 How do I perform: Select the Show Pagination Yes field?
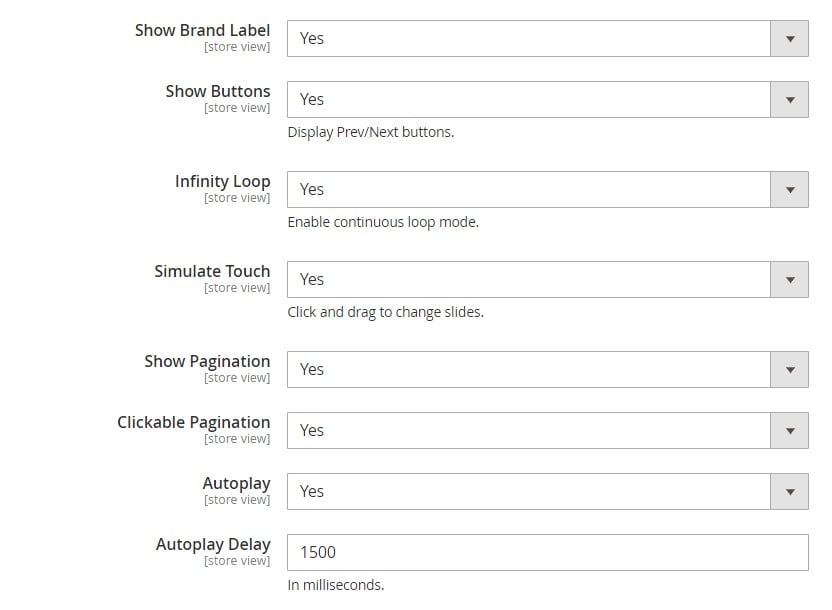548,370
